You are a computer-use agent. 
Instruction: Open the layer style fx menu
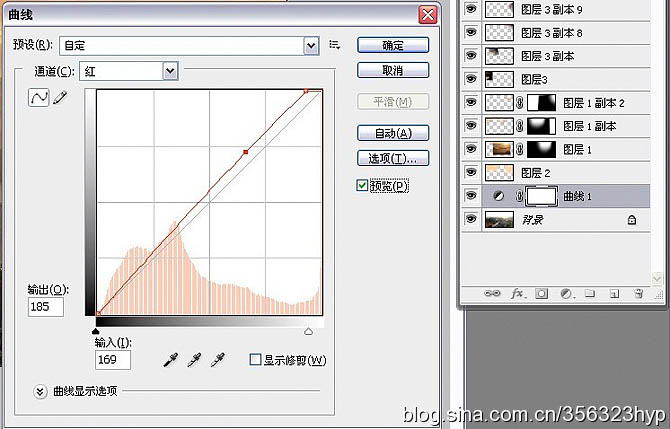(x=518, y=293)
